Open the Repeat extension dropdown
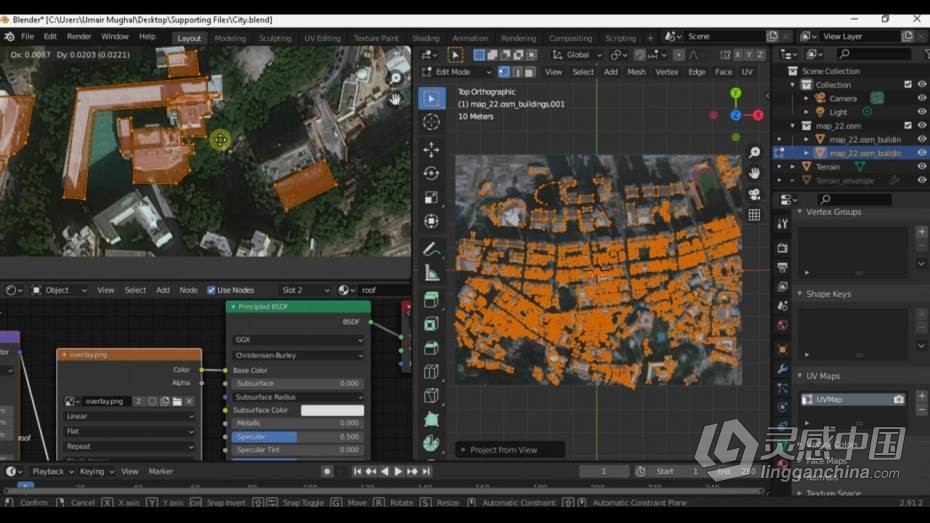This screenshot has width=930, height=523. click(129, 447)
